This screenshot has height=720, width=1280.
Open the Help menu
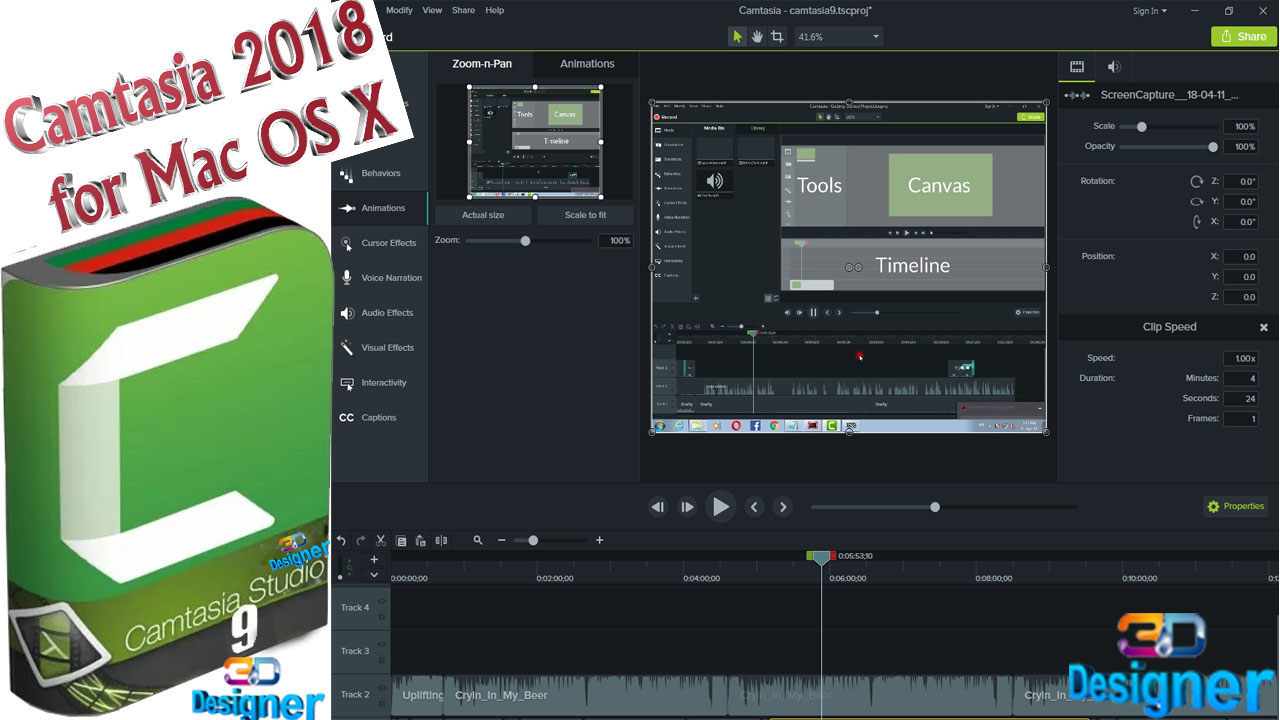coord(494,10)
